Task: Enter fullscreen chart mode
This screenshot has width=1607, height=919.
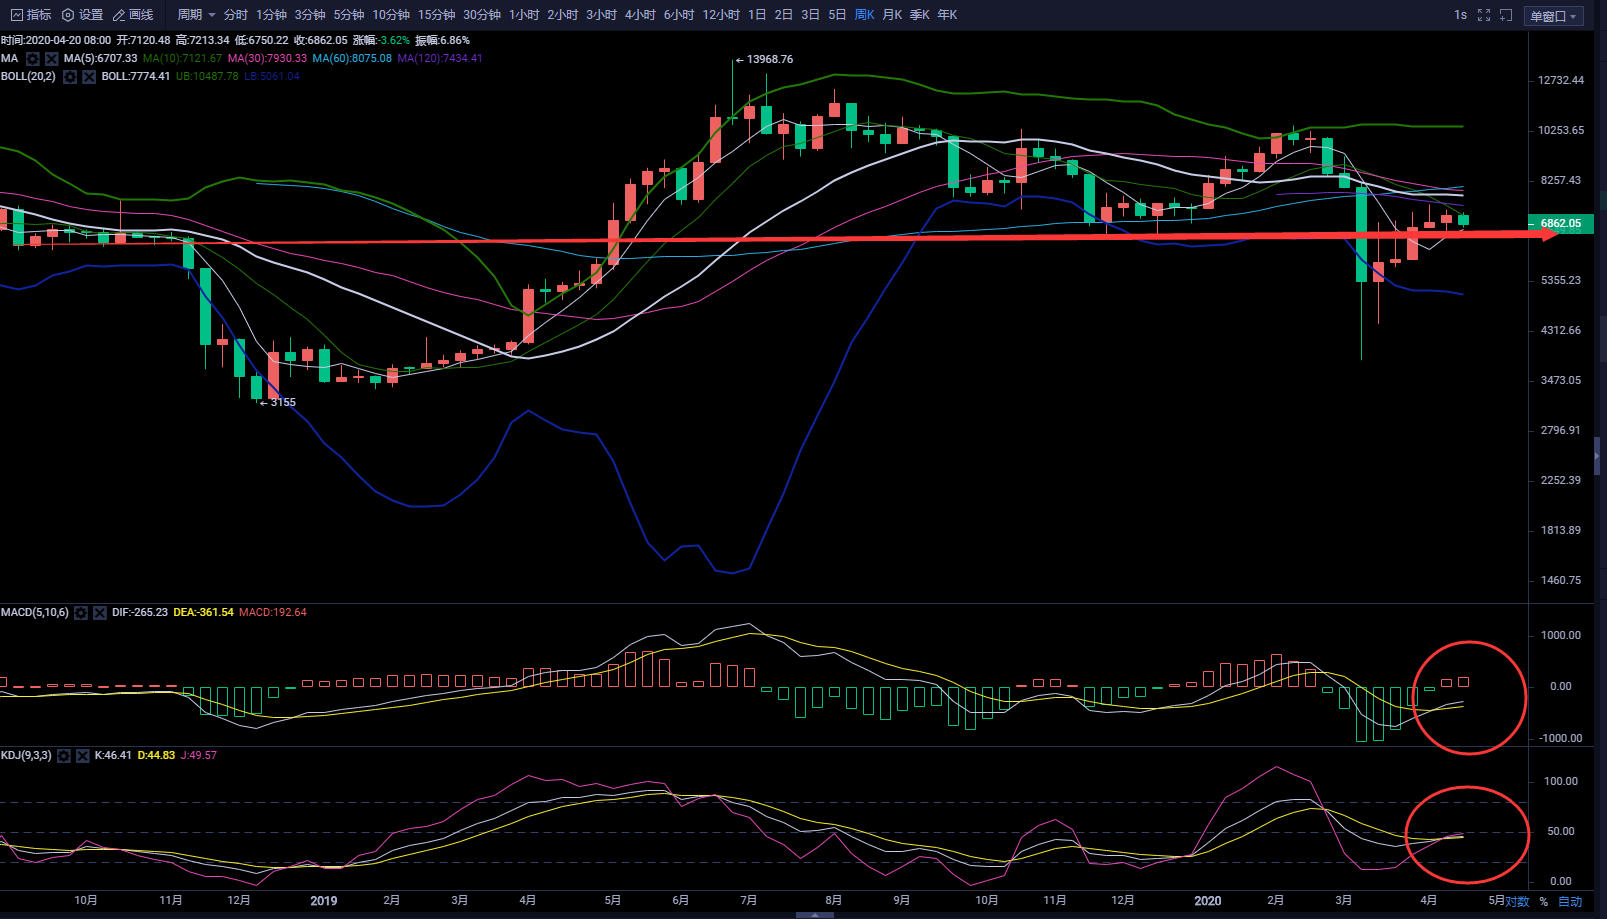Action: click(1484, 15)
